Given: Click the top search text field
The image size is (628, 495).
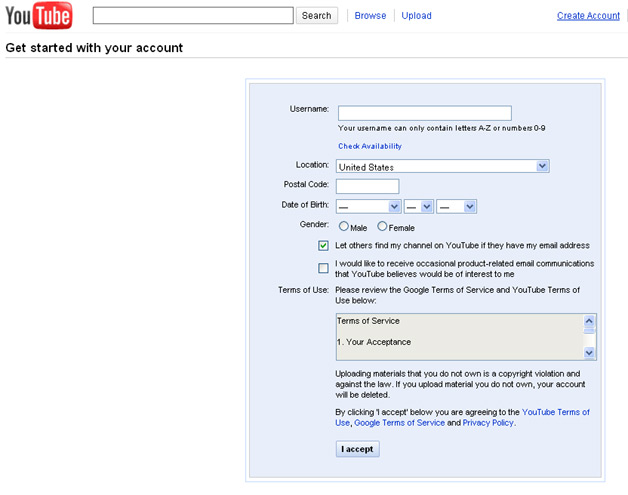Looking at the screenshot, I should [x=193, y=16].
